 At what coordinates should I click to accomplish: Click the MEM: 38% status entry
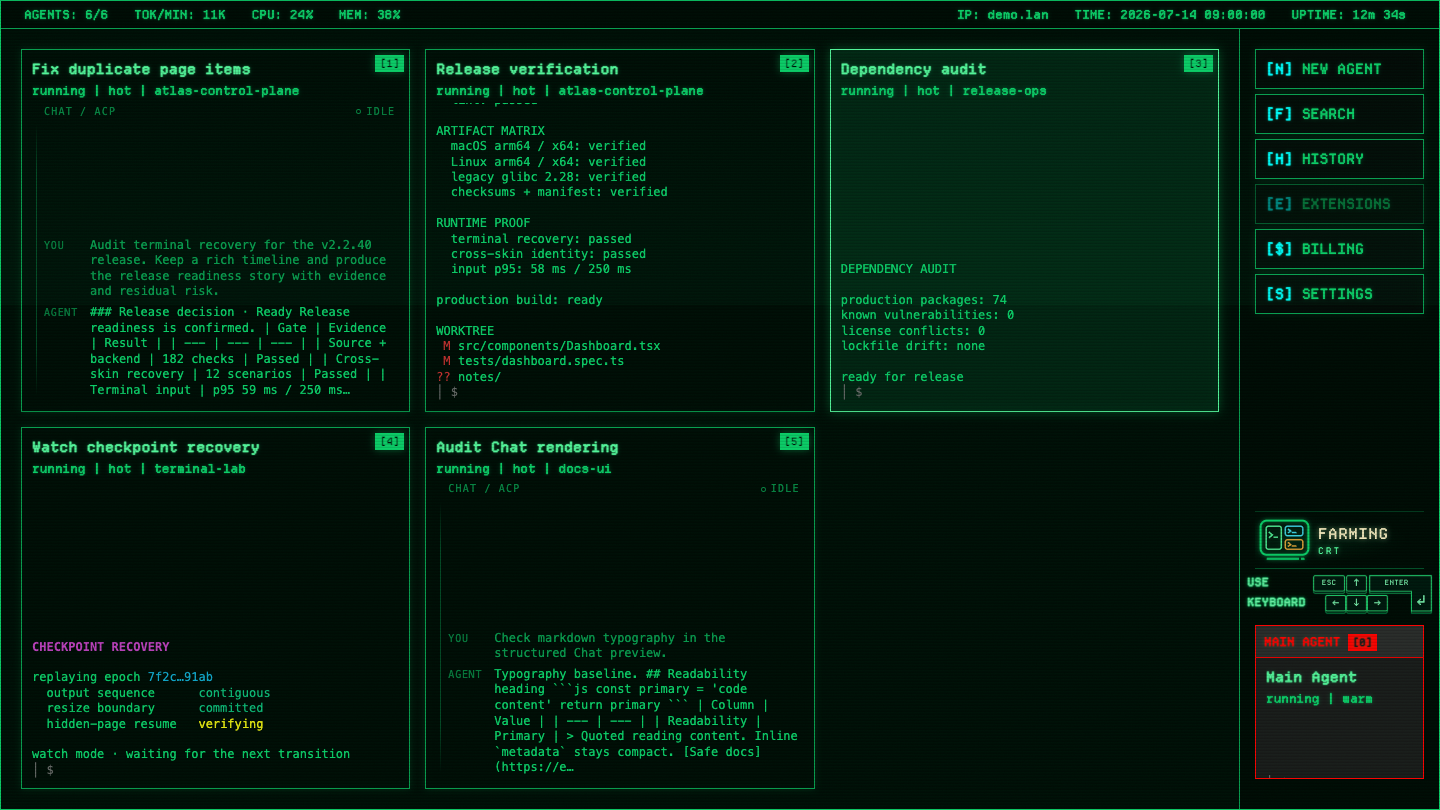coord(370,15)
